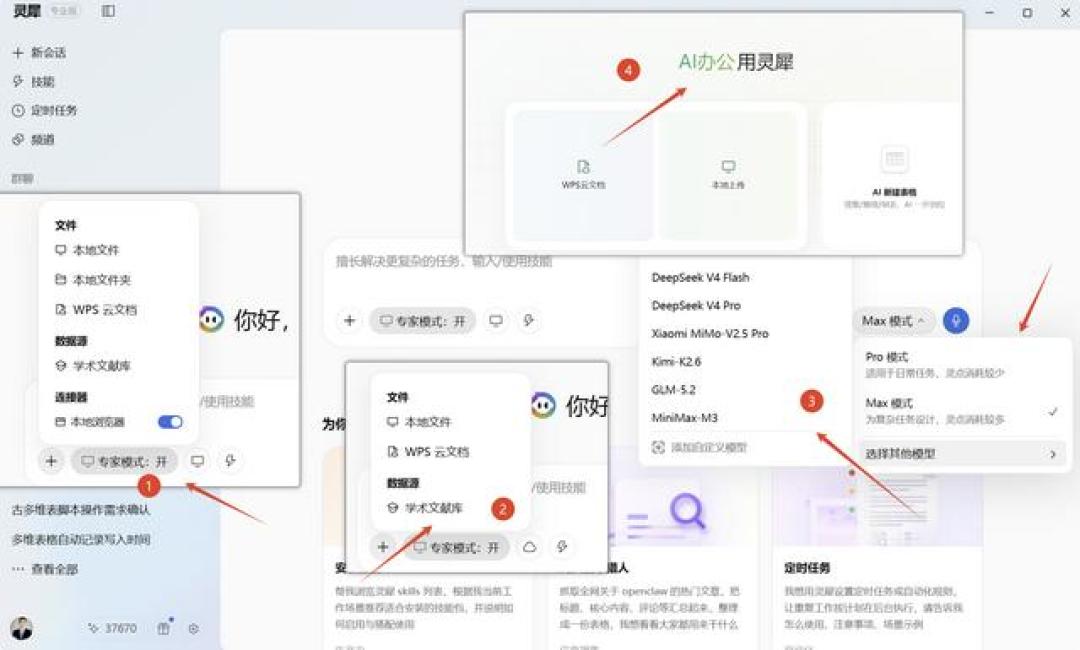This screenshot has width=1080, height=650.
Task: Click the skill bolt icon left of Max 模式
Action: pos(528,320)
